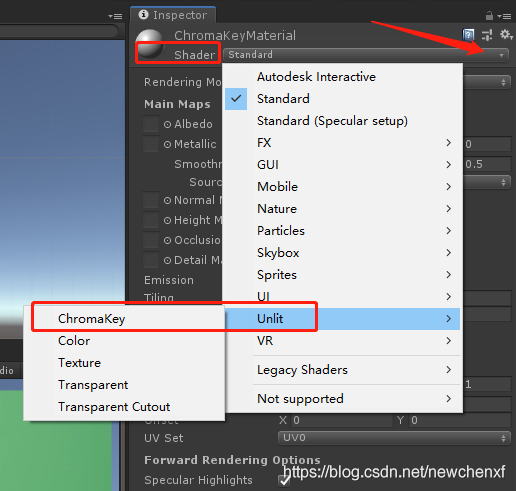
Task: Expand the Legacy Shaders submenu
Action: point(342,370)
